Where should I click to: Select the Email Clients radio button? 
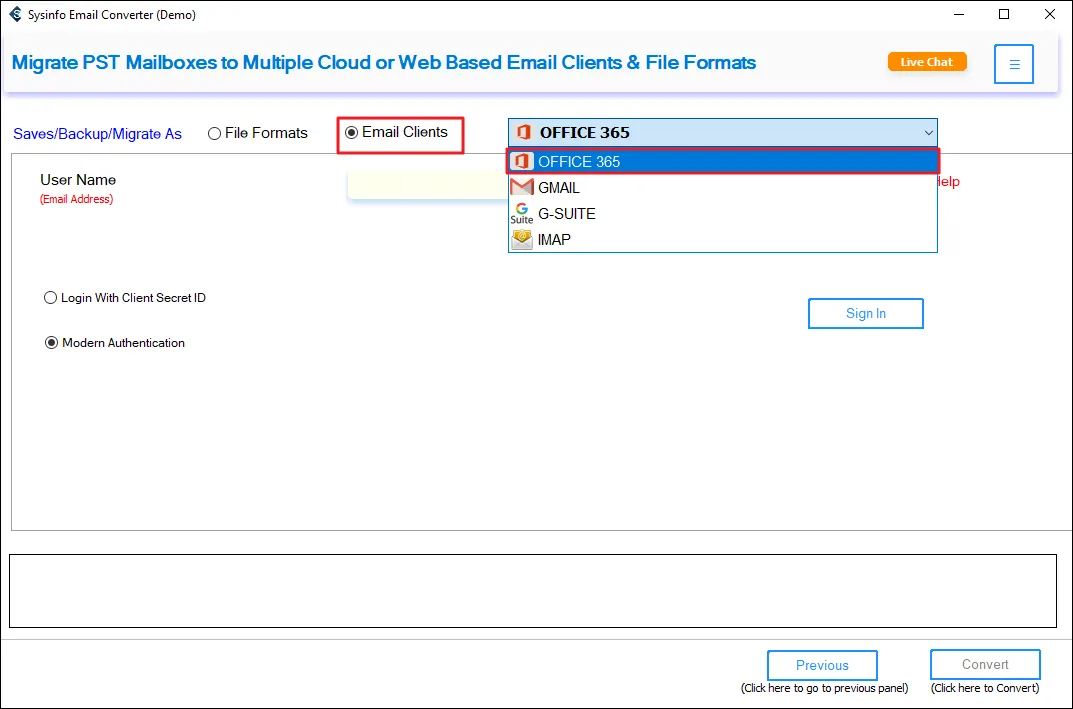[x=351, y=132]
